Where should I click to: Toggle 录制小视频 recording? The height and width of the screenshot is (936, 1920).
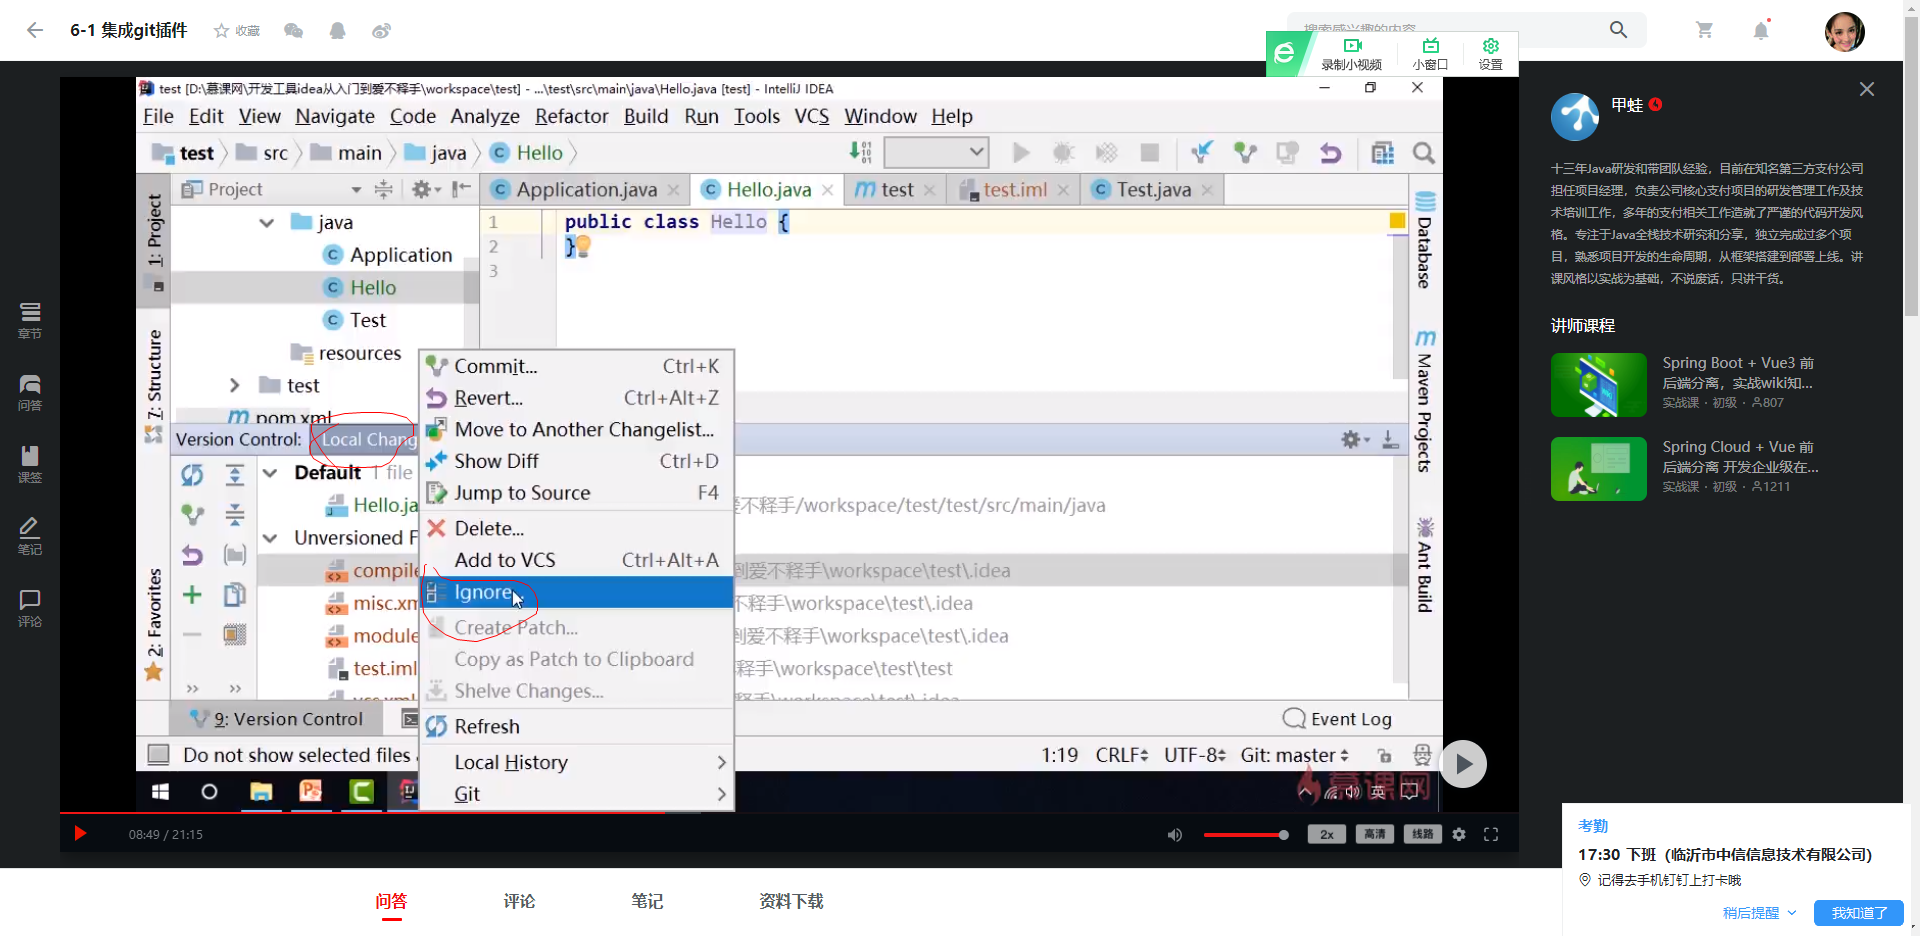click(1352, 54)
